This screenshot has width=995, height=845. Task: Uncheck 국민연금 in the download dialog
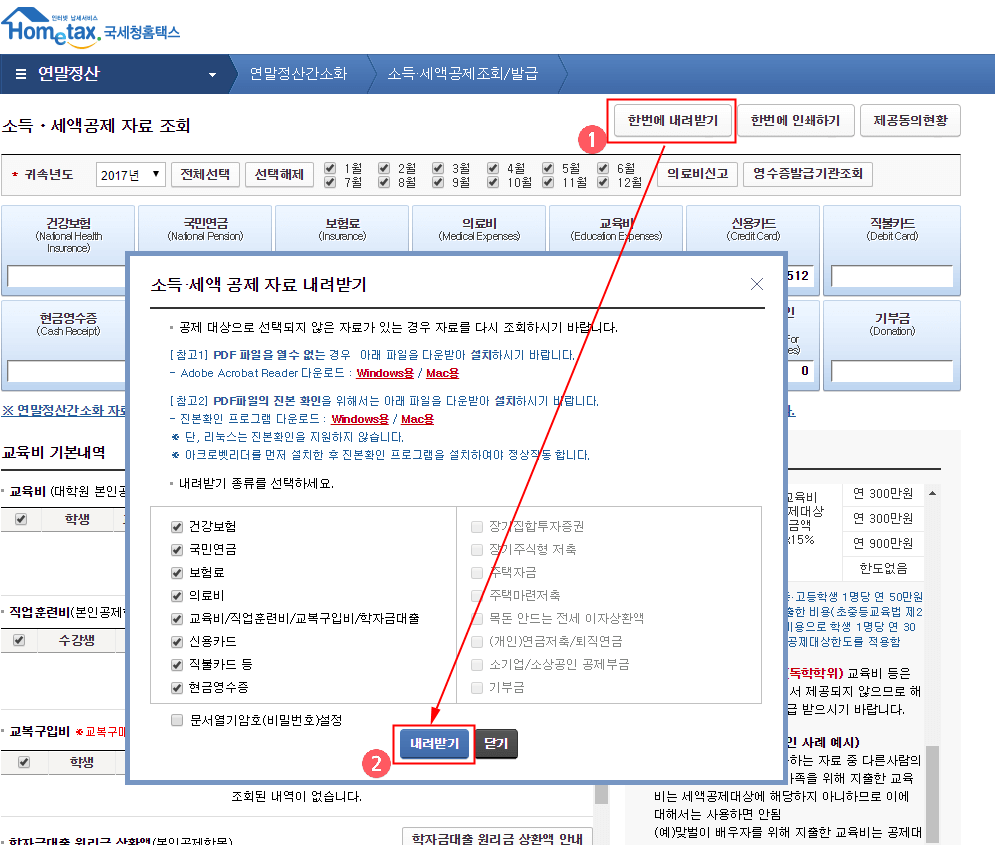pyautogui.click(x=177, y=547)
